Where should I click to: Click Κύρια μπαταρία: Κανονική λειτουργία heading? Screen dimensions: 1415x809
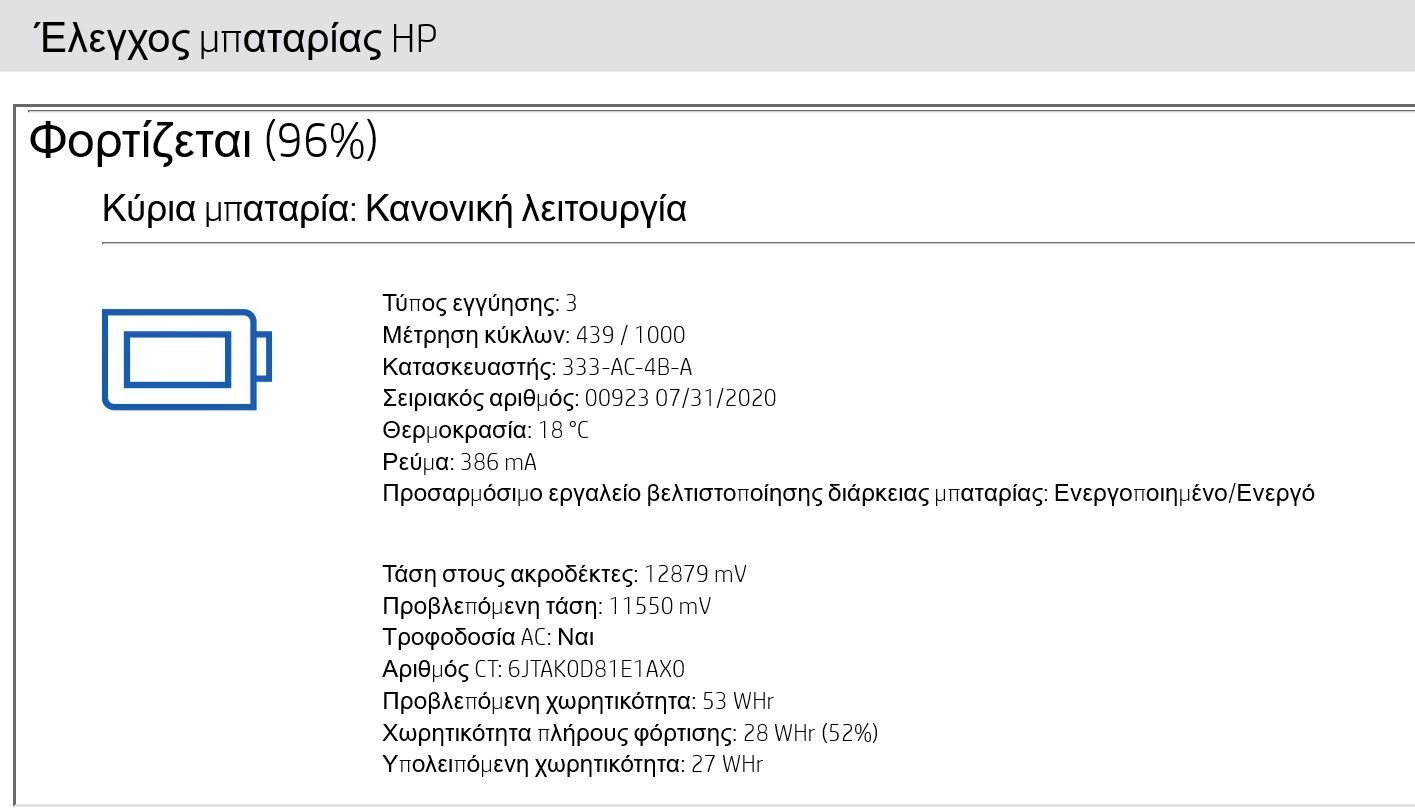point(394,209)
